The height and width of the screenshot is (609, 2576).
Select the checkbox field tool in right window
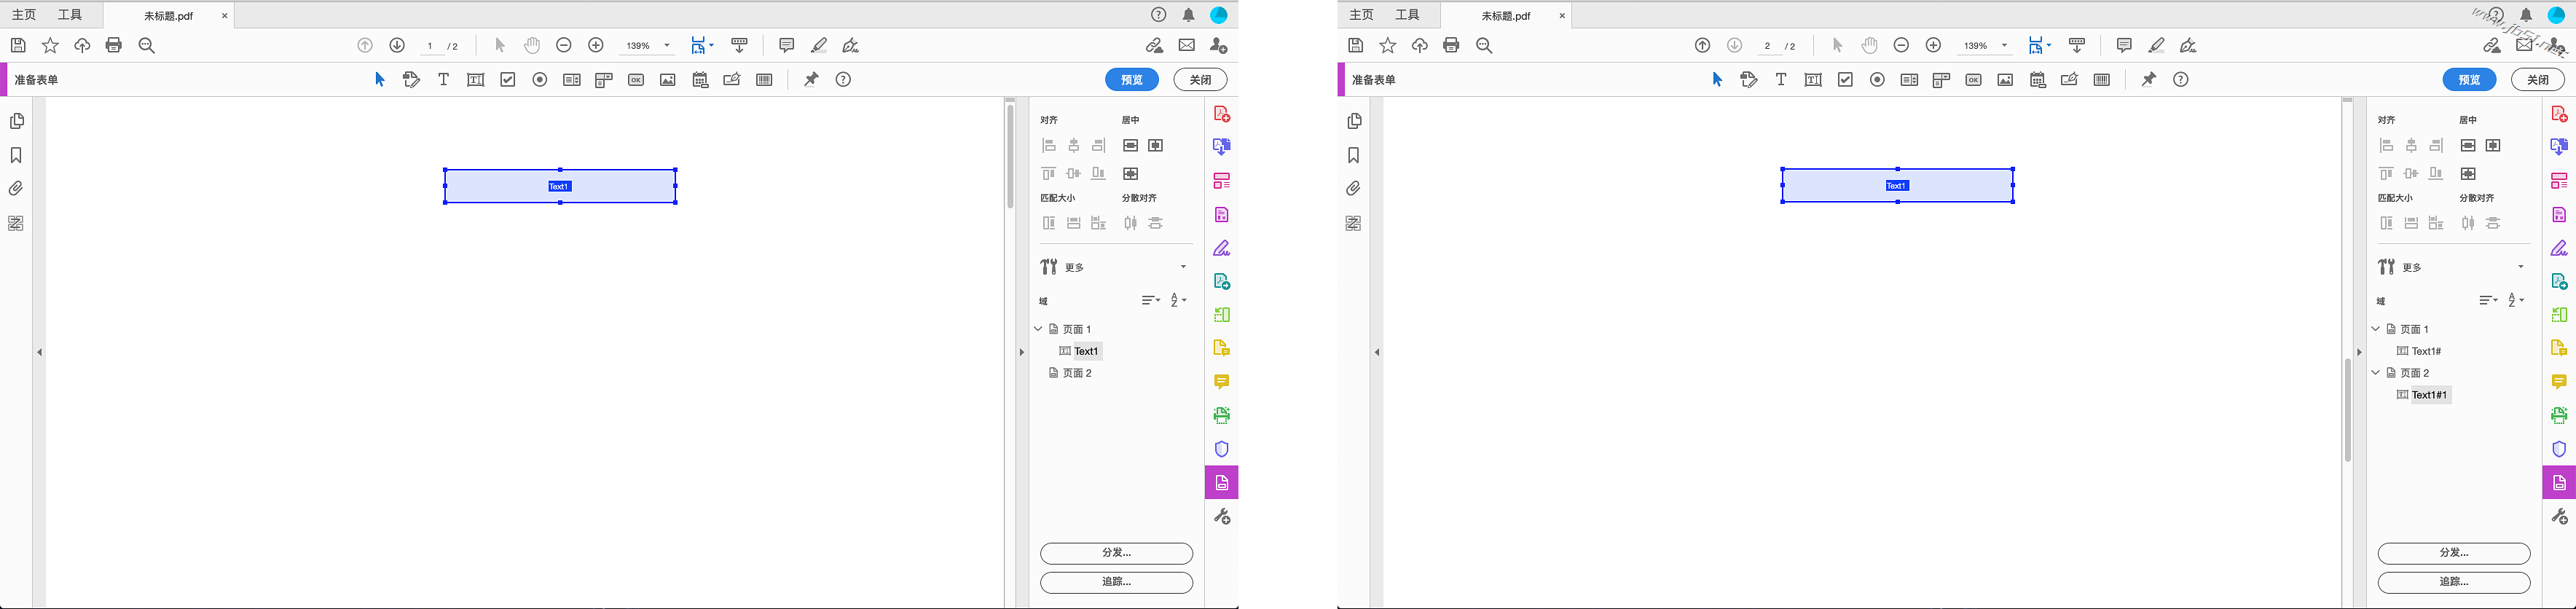pyautogui.click(x=1845, y=80)
